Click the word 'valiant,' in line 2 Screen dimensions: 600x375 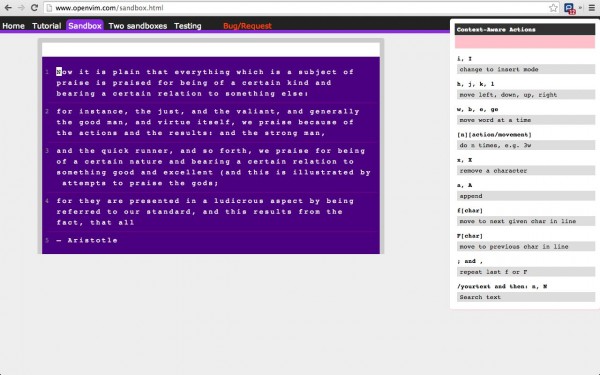[x=259, y=111]
